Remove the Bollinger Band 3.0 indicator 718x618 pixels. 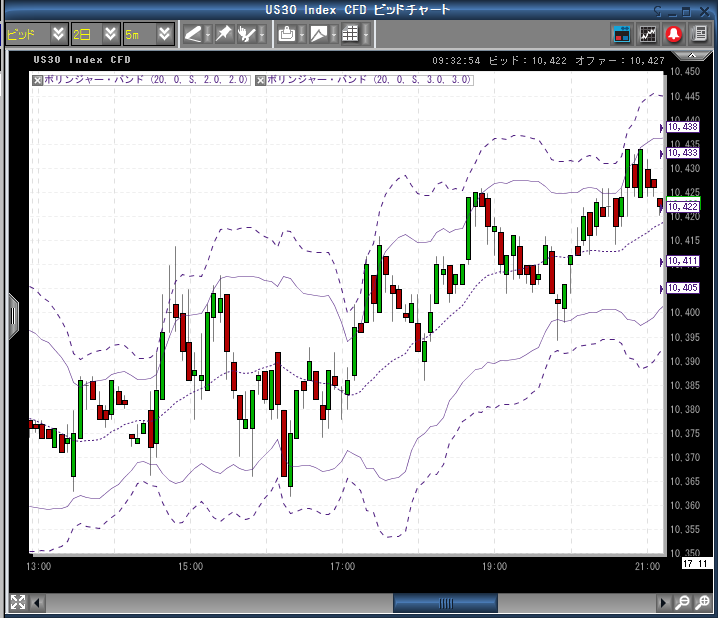pyautogui.click(x=261, y=79)
